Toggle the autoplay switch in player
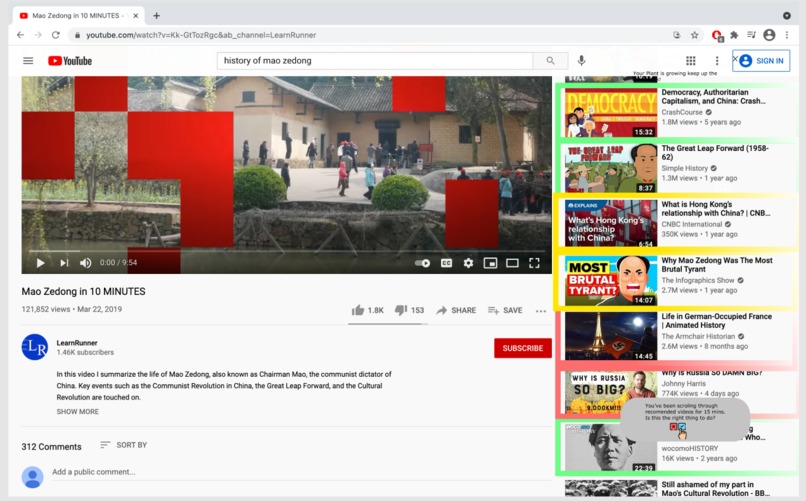Screen dimensions: 806x501 click(x=423, y=263)
